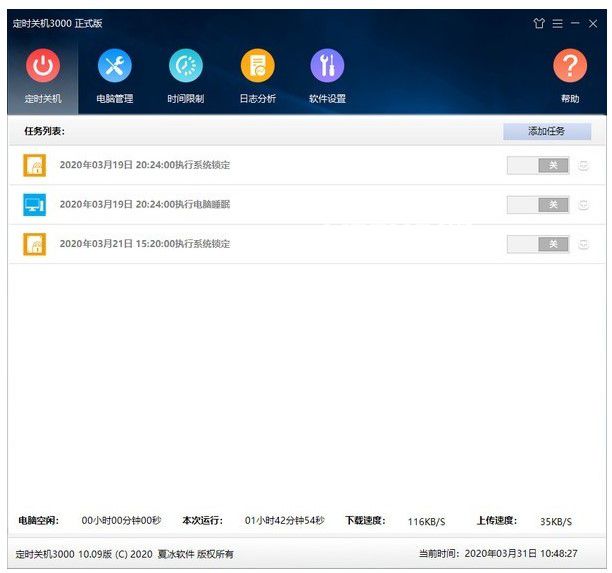Select the 定时关机 tab label
This screenshot has width=612, height=573.
click(x=43, y=98)
